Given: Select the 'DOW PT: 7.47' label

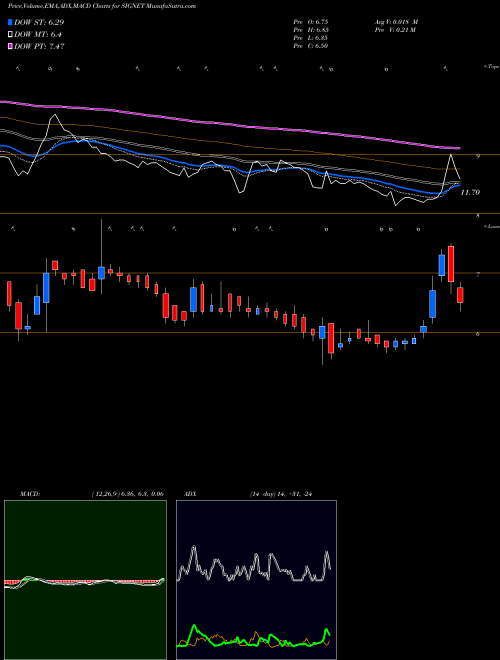Looking at the screenshot, I should (x=39, y=46).
